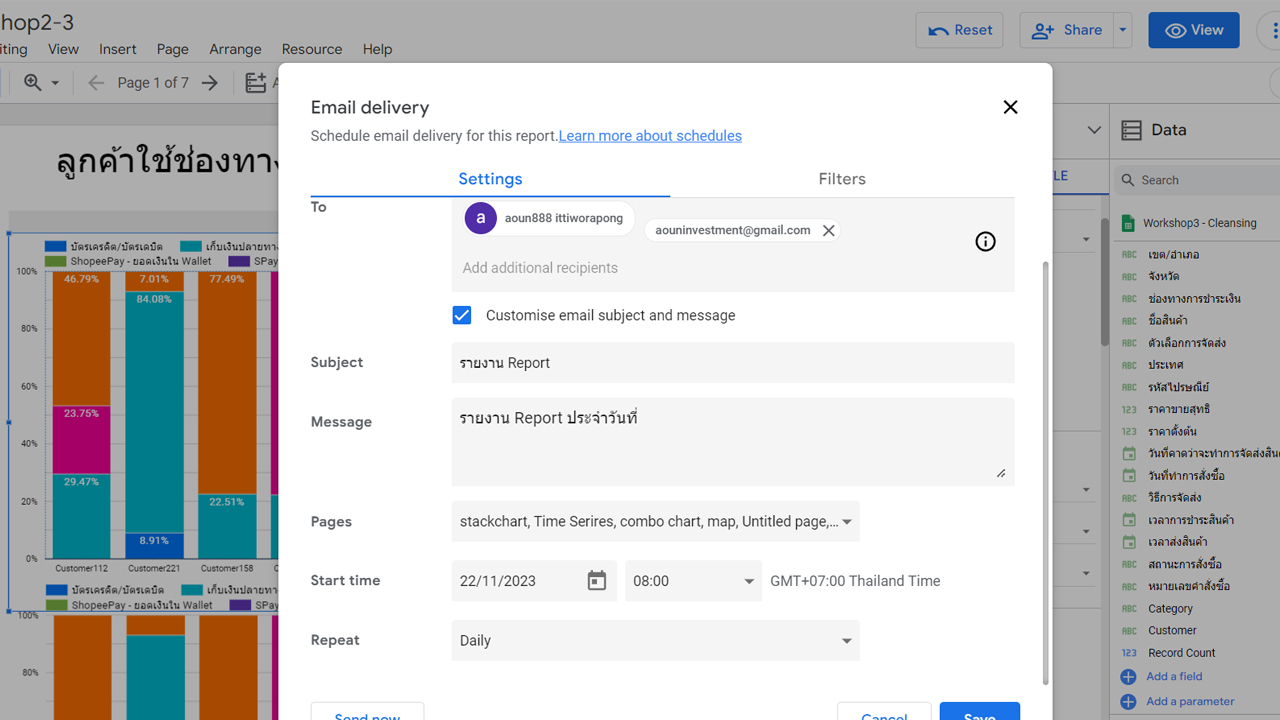This screenshot has height=720, width=1280.
Task: Click the Message text area
Action: pyautogui.click(x=733, y=442)
